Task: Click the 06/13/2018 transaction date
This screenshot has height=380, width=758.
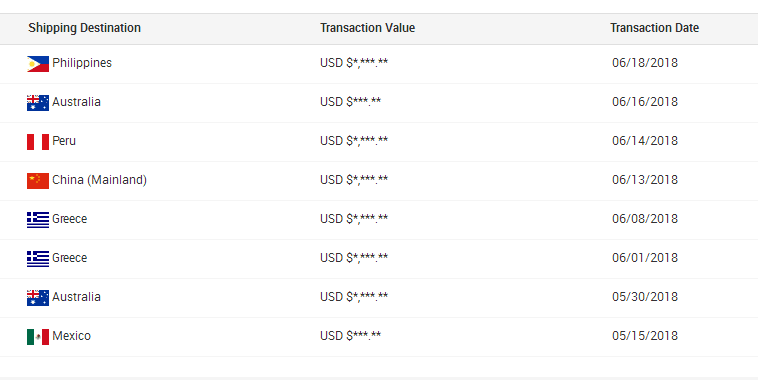Action: 645,180
